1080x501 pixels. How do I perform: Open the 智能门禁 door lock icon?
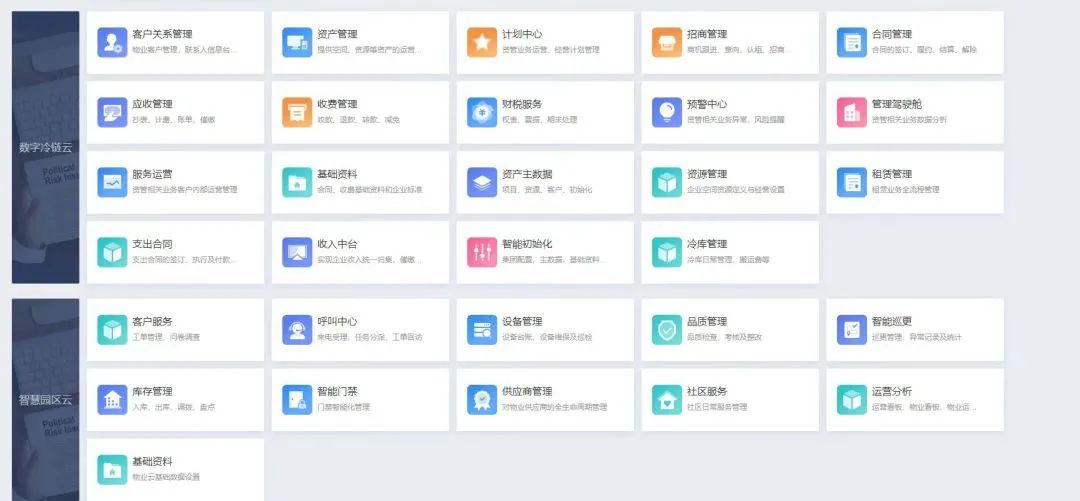[x=297, y=400]
